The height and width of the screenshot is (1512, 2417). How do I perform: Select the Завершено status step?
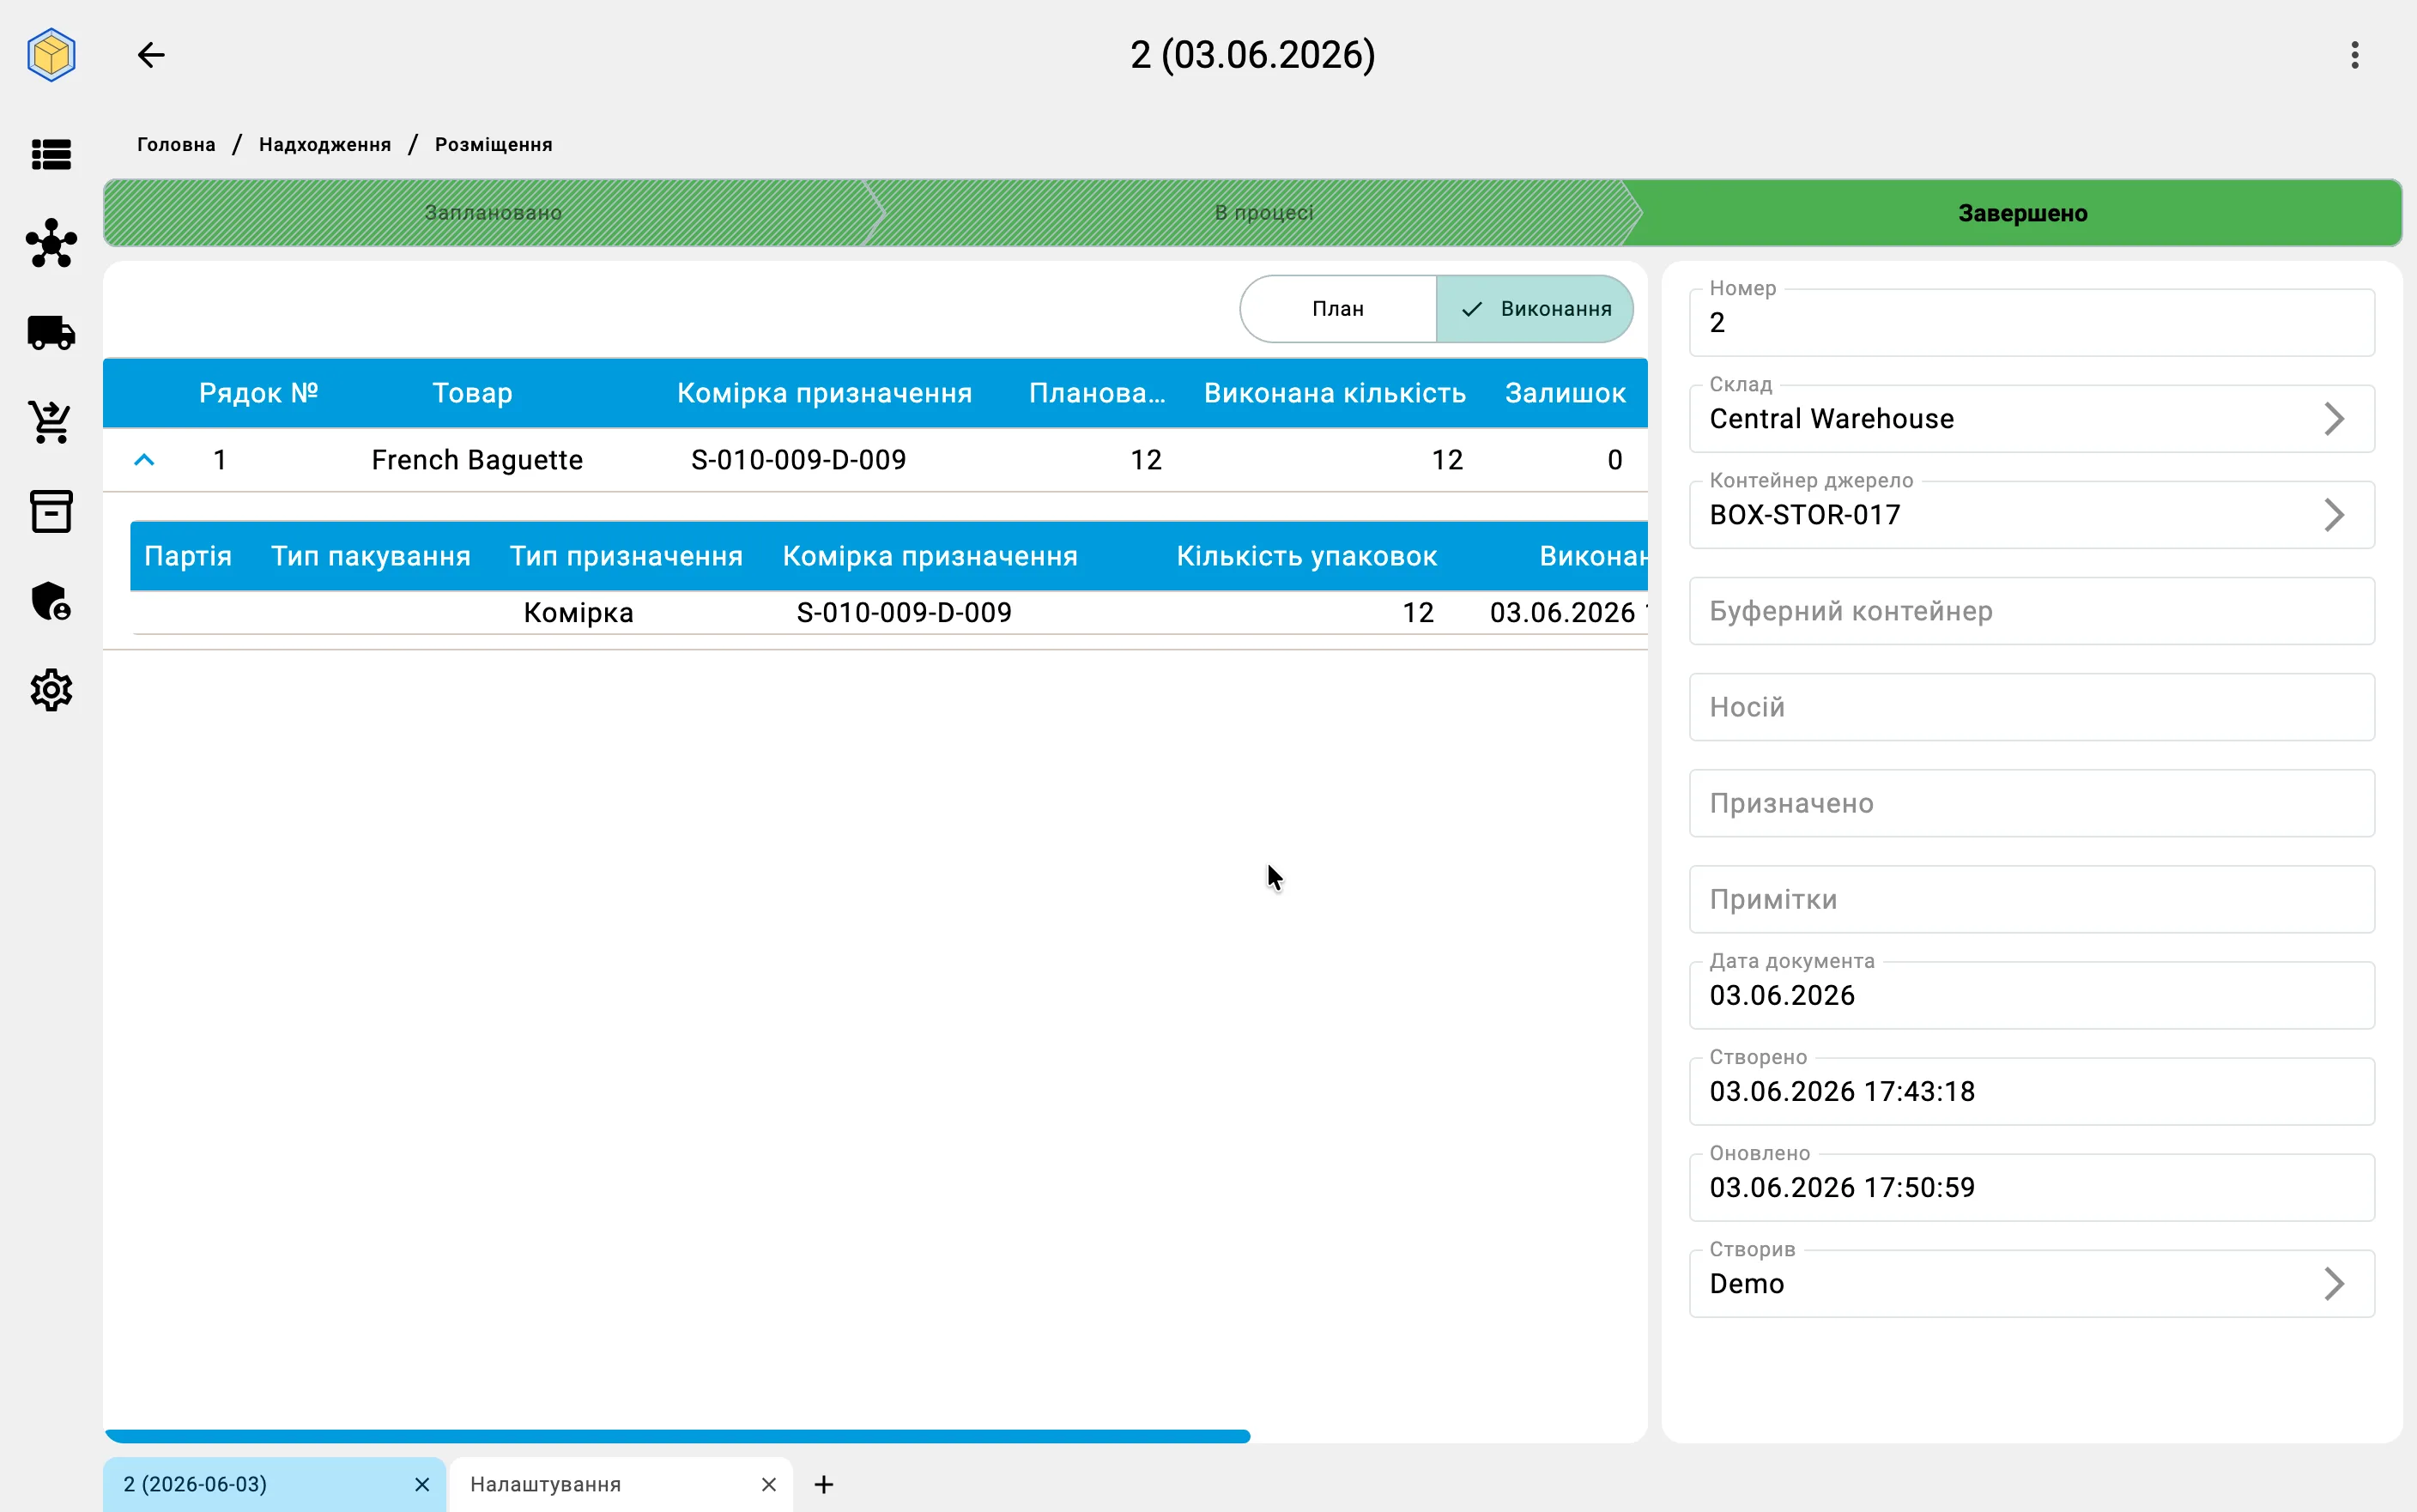2022,213
